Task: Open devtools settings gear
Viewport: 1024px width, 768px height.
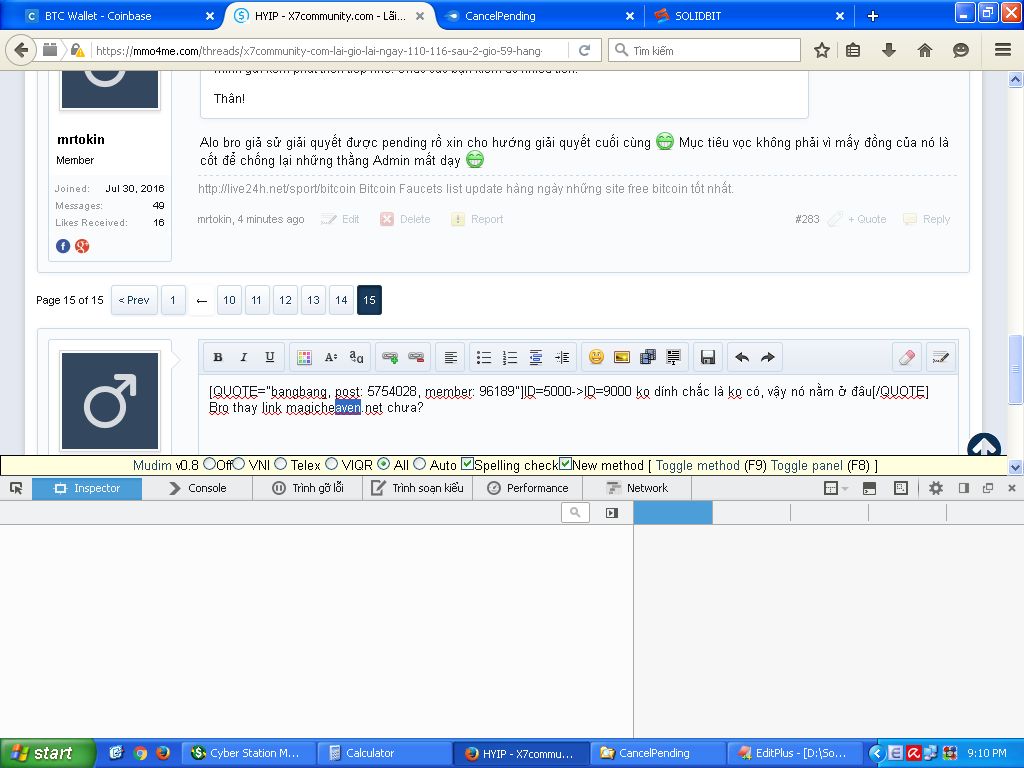Action: click(x=936, y=488)
